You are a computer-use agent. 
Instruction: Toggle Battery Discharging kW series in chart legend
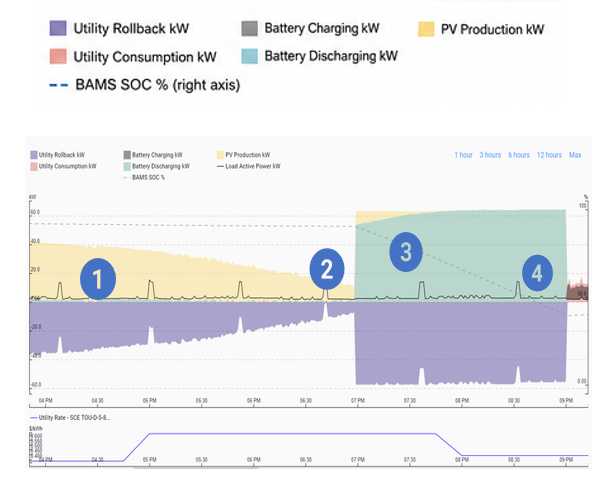coord(156,166)
